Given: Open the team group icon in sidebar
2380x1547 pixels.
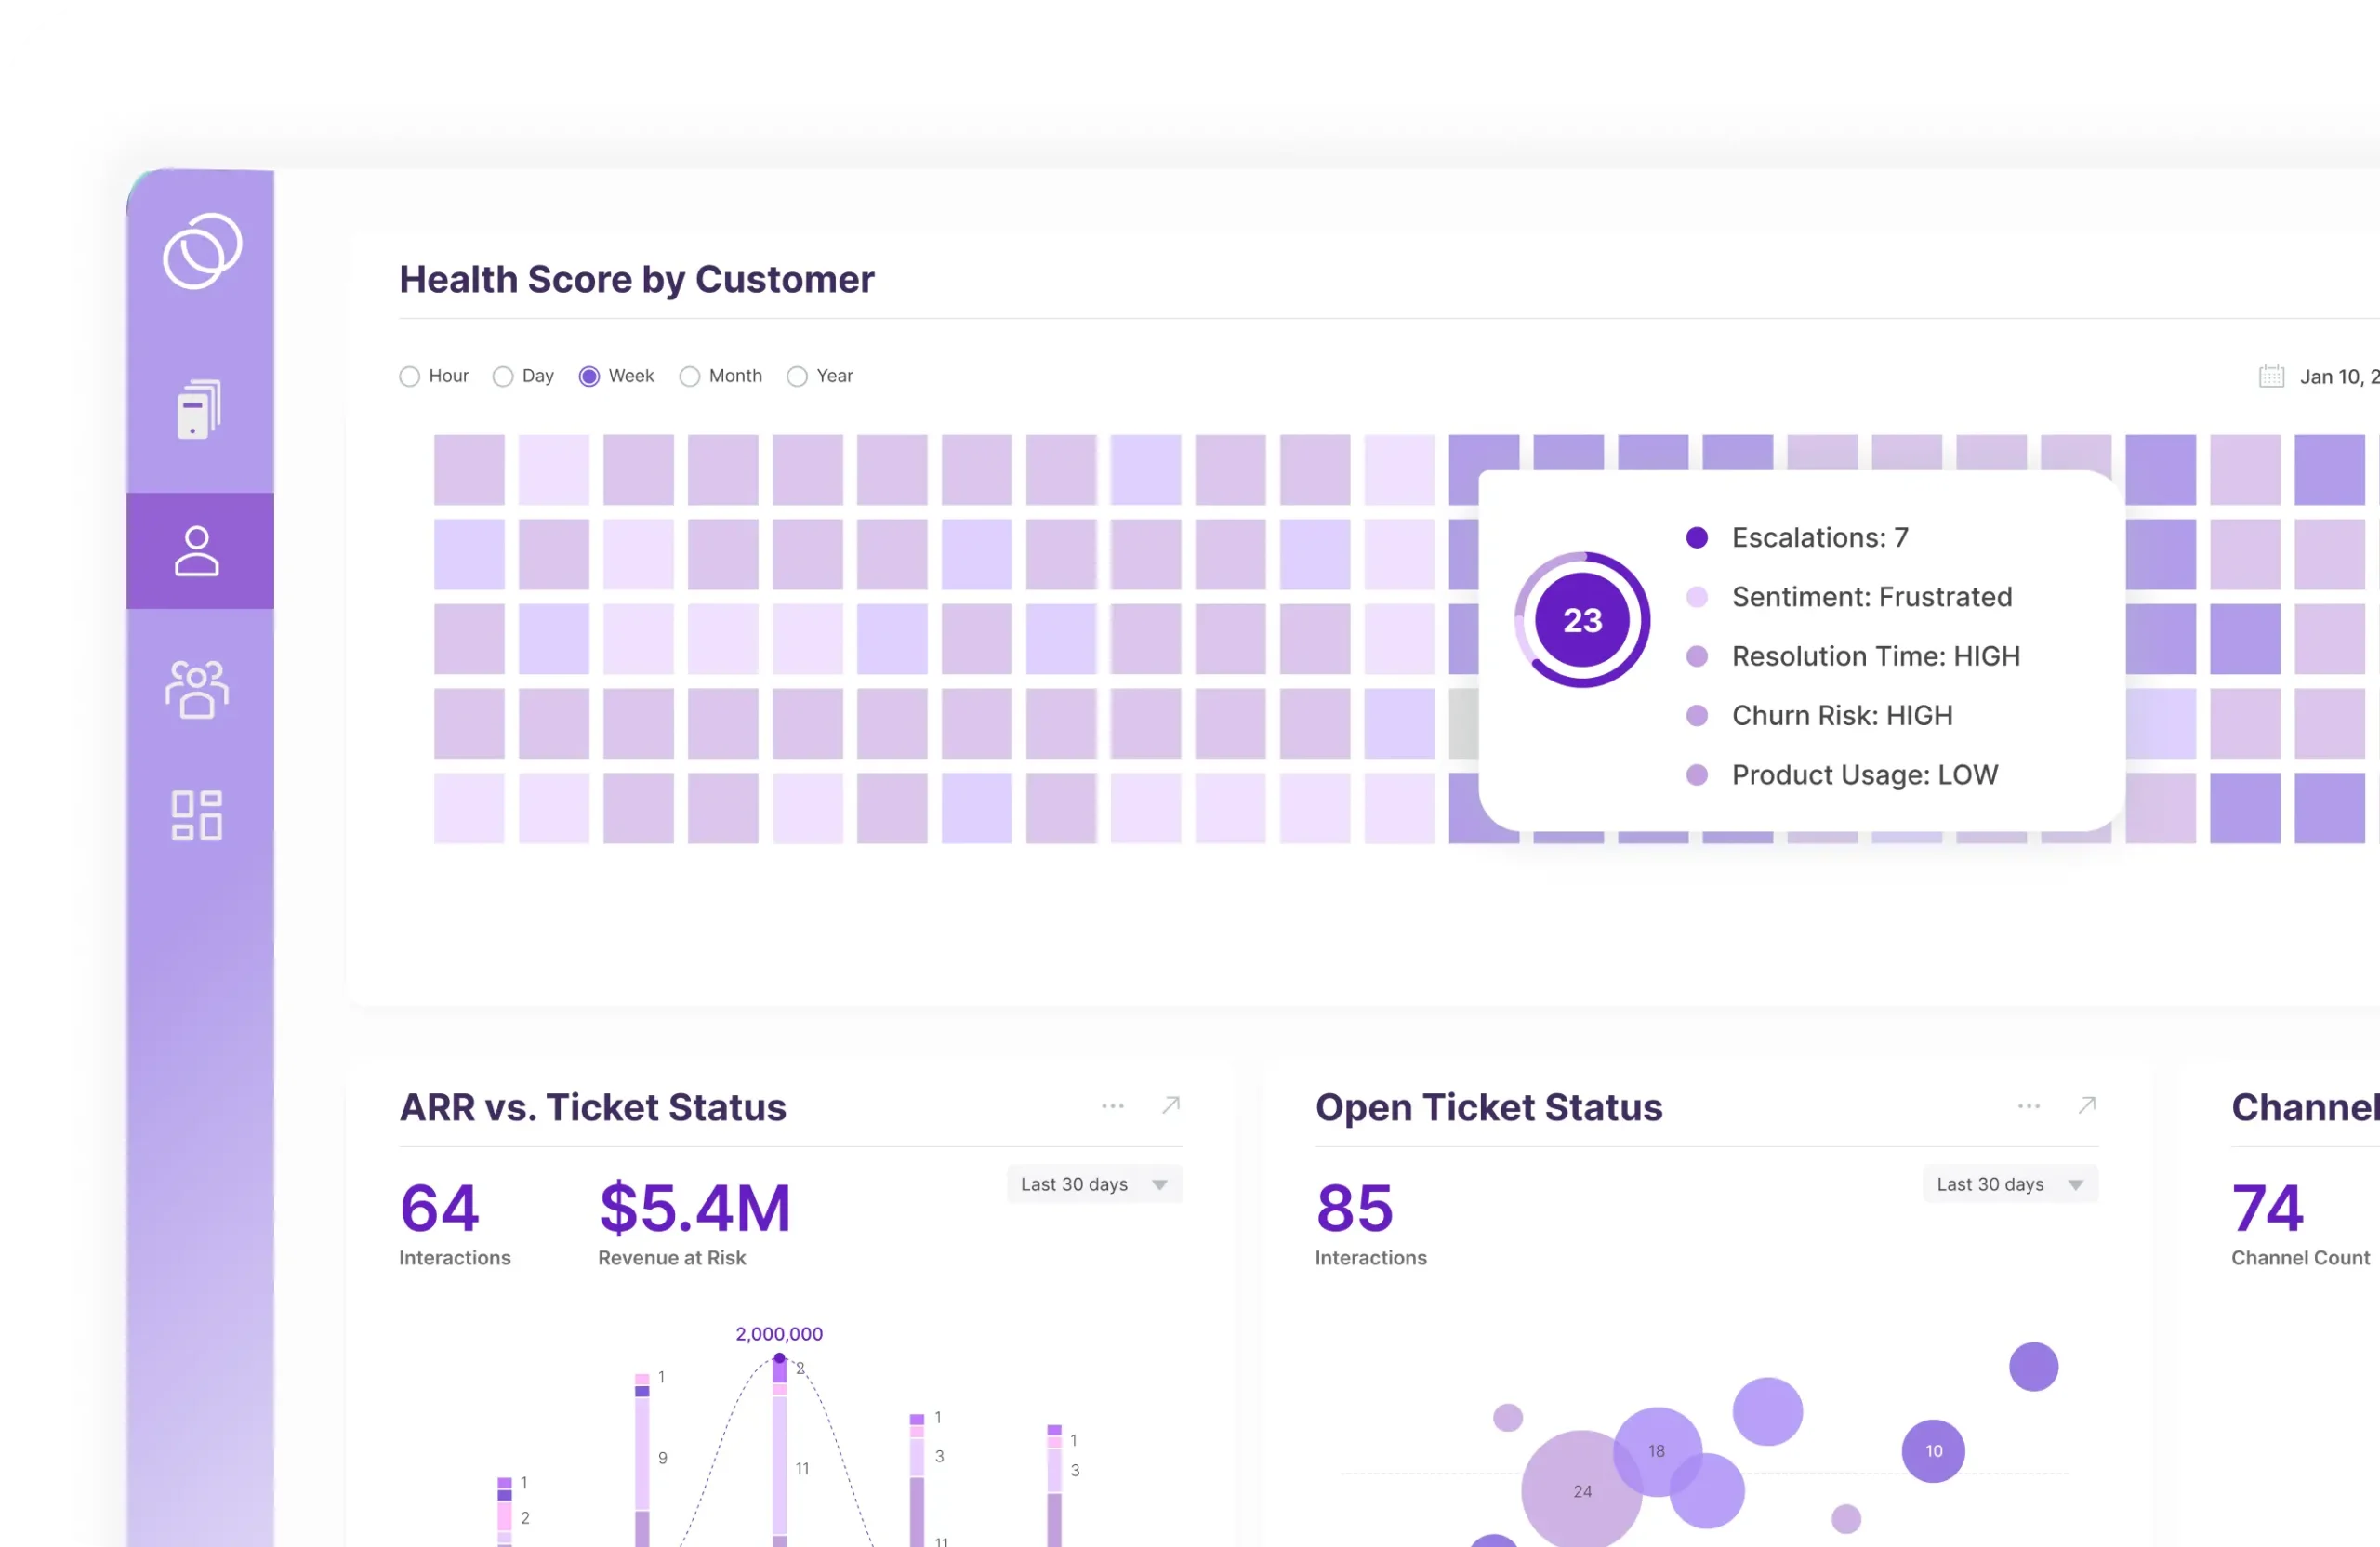Looking at the screenshot, I should tap(197, 689).
